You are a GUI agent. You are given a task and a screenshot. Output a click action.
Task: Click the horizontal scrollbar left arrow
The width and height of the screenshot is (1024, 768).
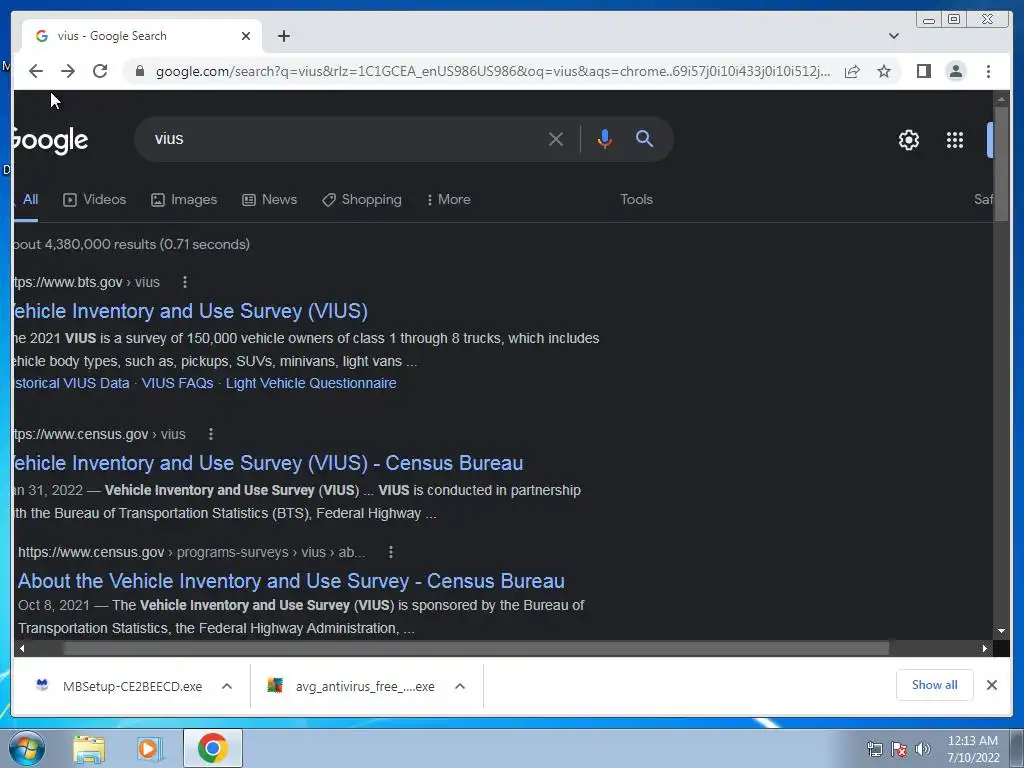click(22, 648)
